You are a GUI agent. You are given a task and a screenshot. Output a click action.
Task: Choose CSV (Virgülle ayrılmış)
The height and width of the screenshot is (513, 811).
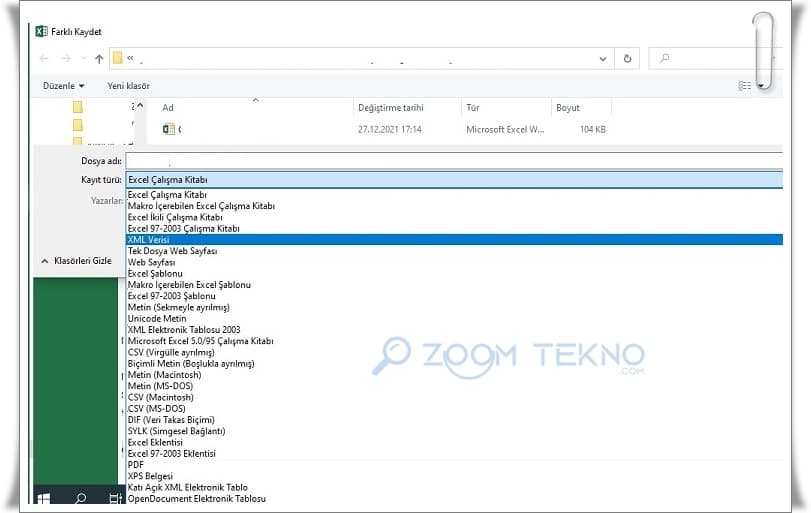(454, 353)
